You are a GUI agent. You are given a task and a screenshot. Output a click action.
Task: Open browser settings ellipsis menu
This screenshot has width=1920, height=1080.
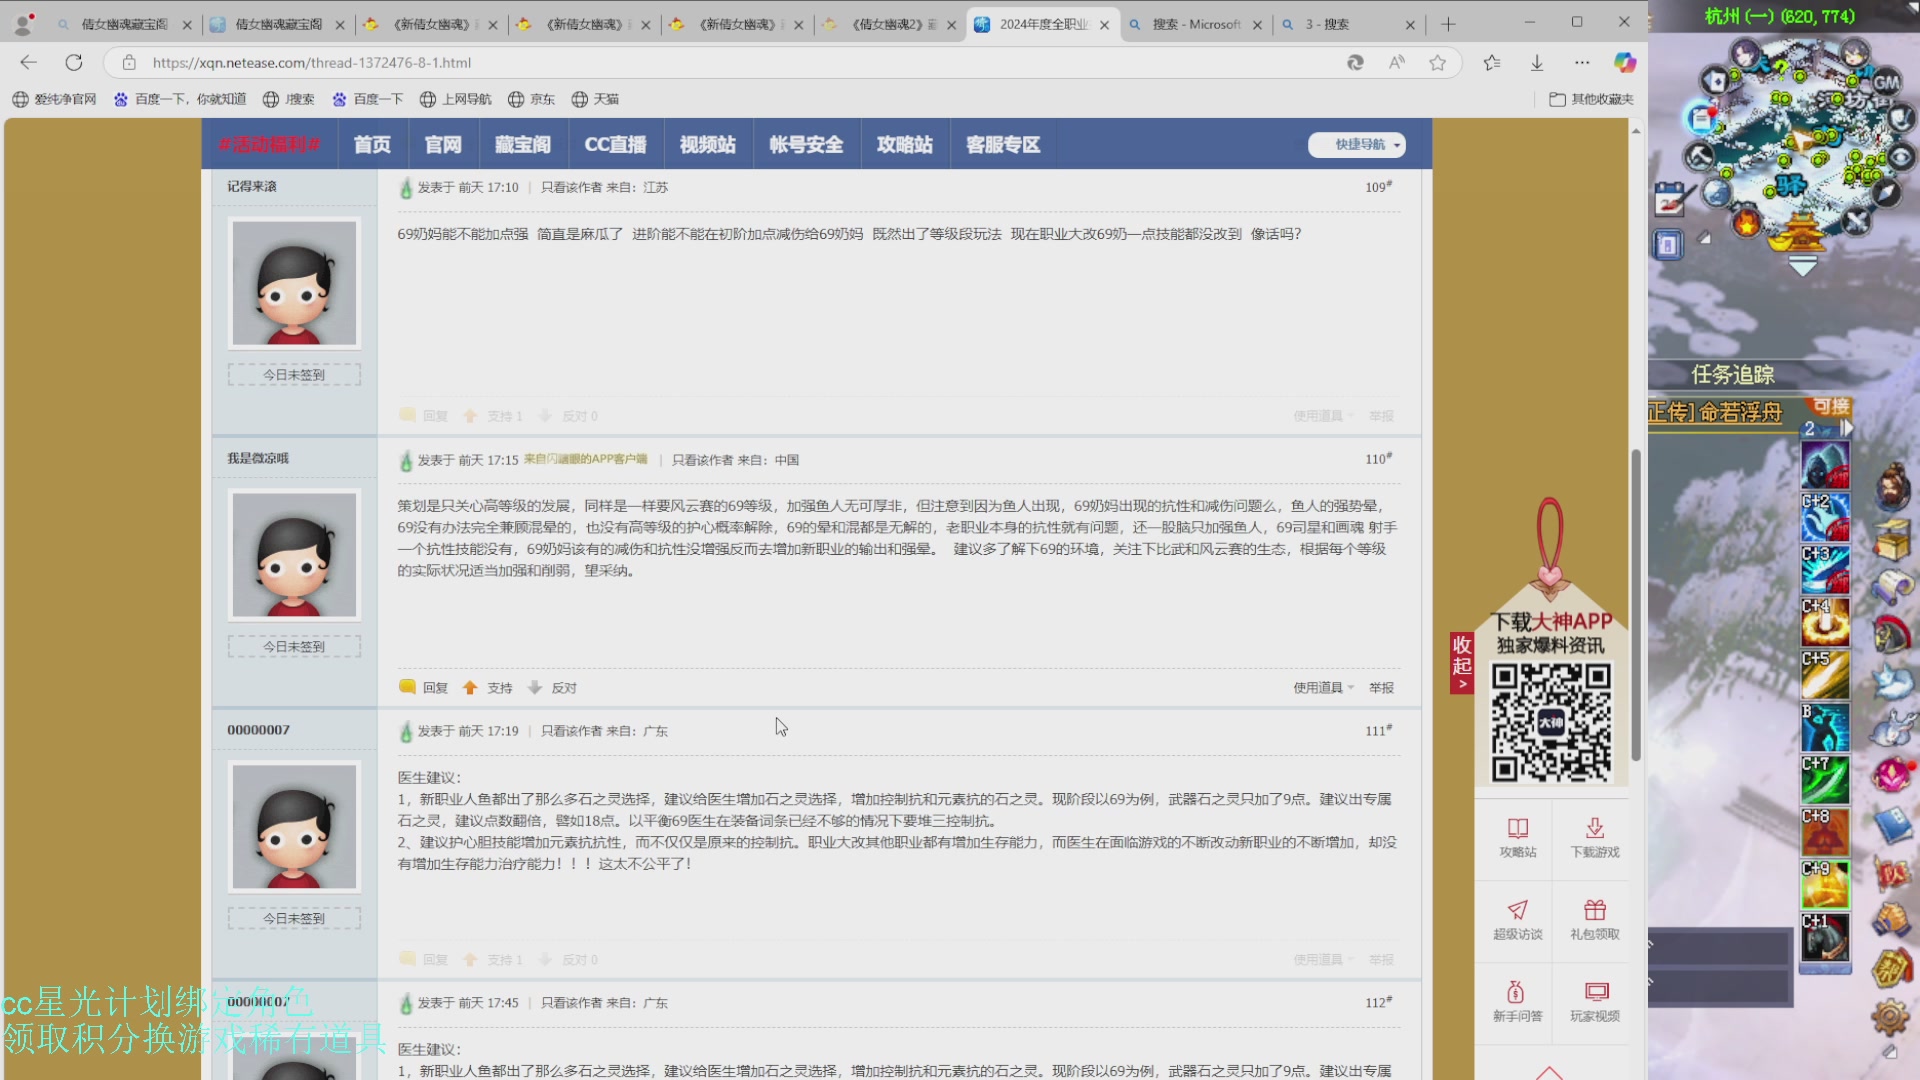[1582, 63]
